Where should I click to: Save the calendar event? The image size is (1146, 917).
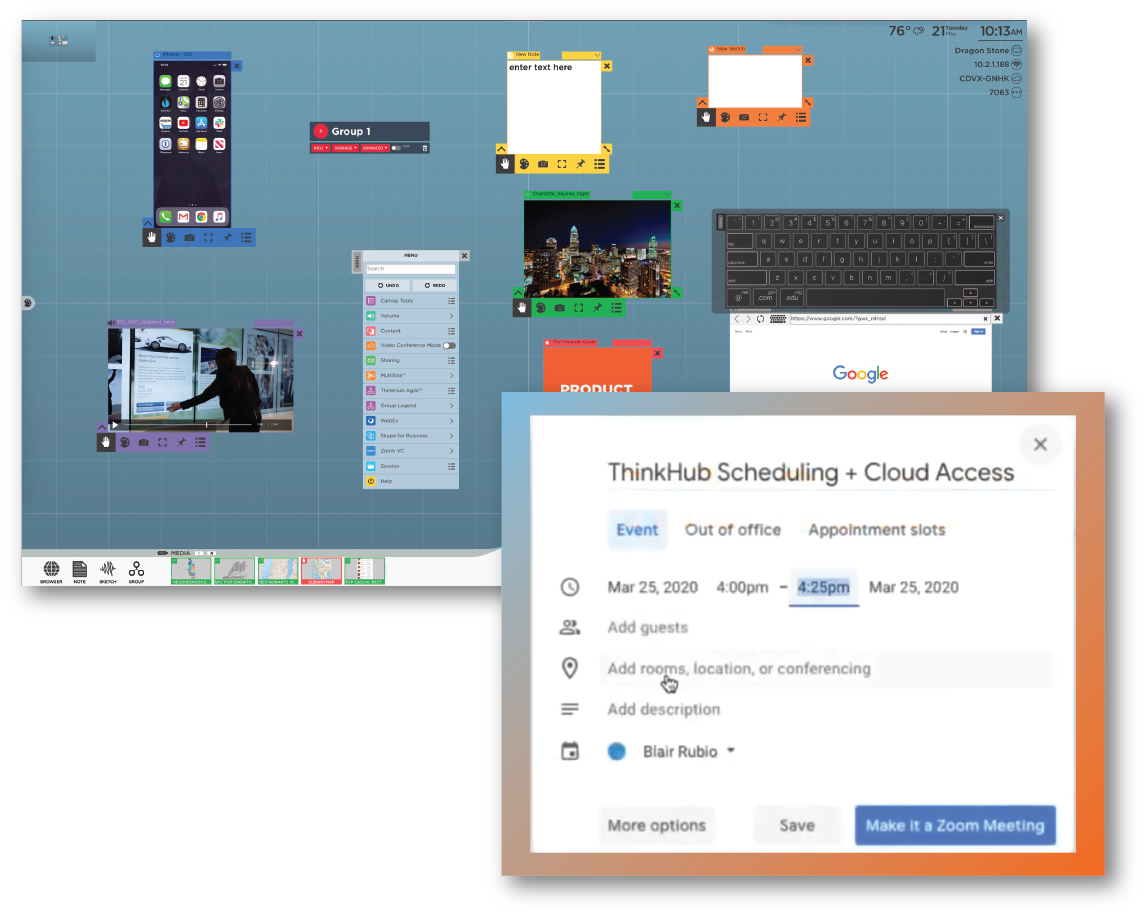pos(797,825)
